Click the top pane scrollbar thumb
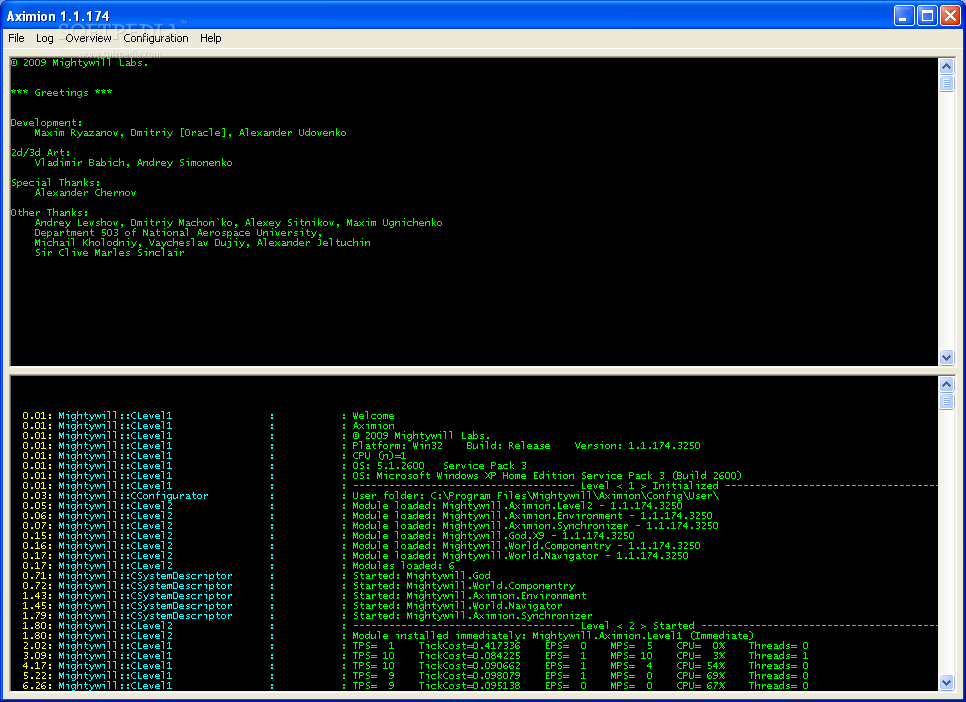The image size is (966, 702). pos(946,83)
